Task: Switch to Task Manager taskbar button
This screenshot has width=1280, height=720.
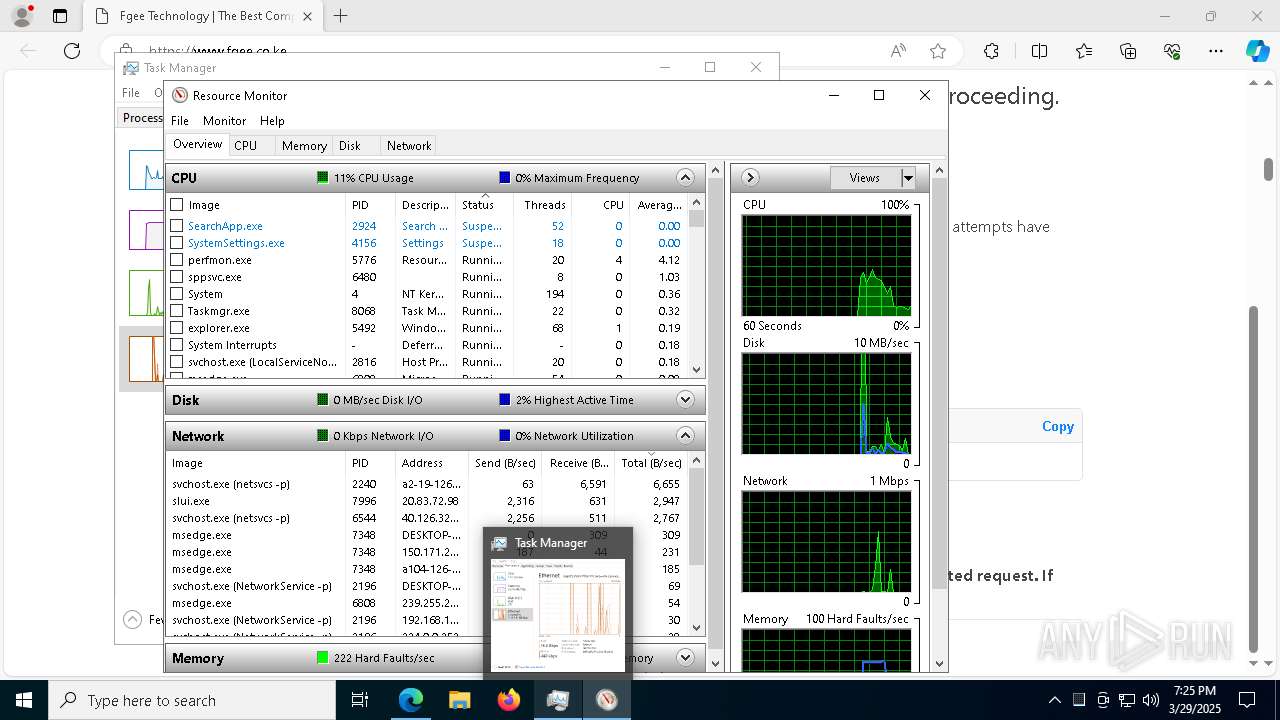Action: pyautogui.click(x=558, y=700)
